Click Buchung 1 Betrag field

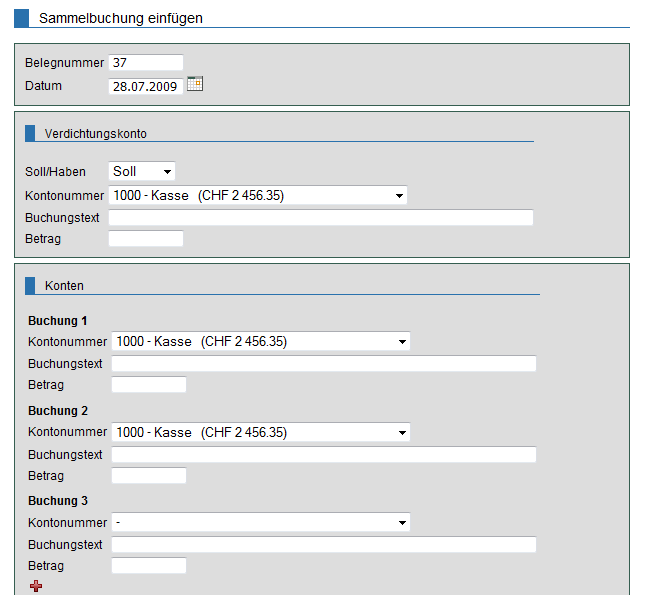[148, 385]
